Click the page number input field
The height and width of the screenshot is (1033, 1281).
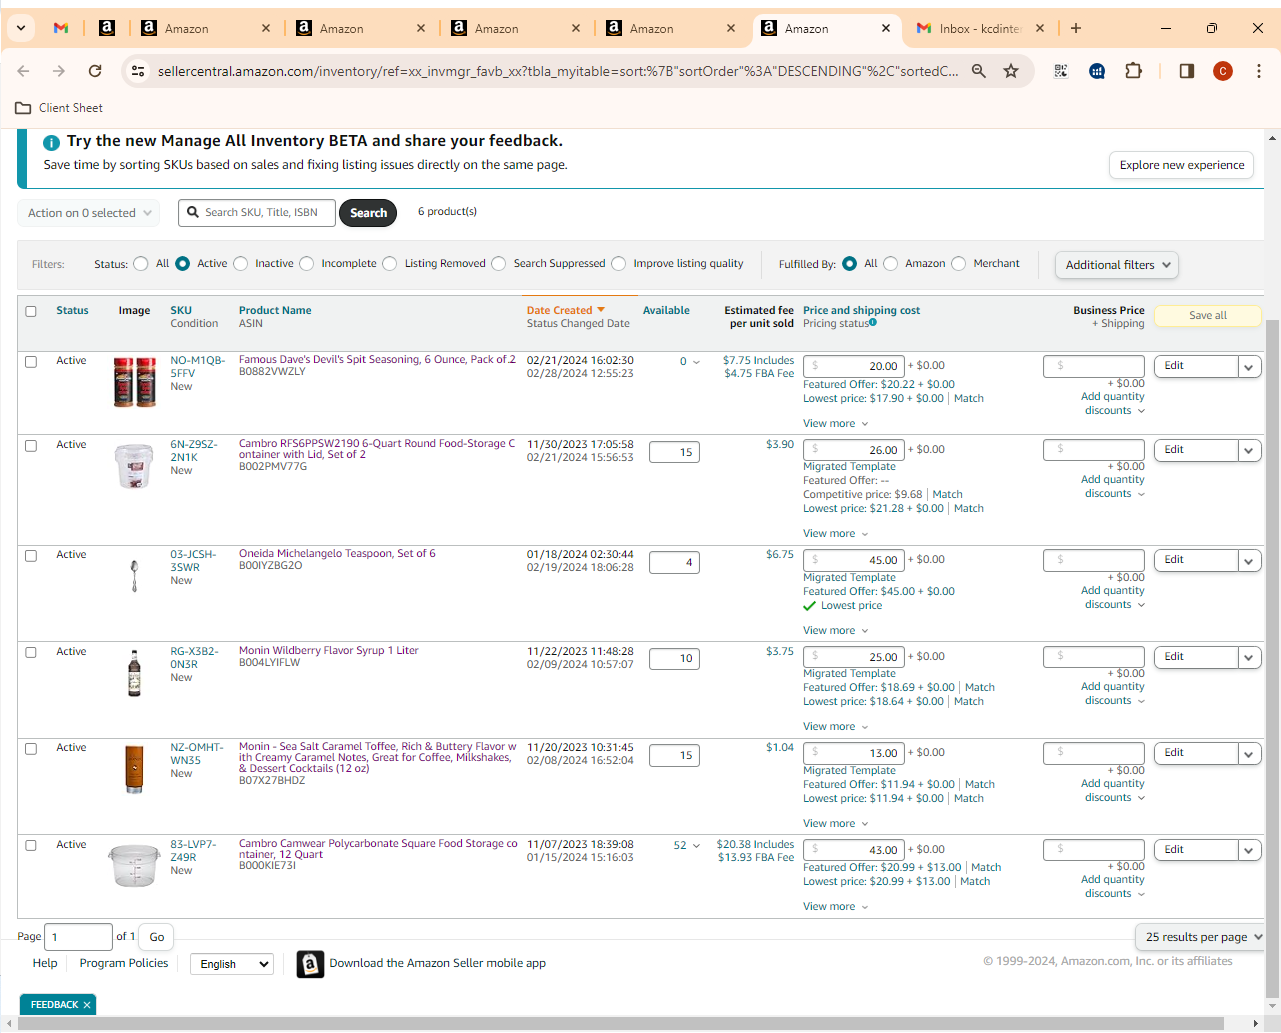point(79,937)
